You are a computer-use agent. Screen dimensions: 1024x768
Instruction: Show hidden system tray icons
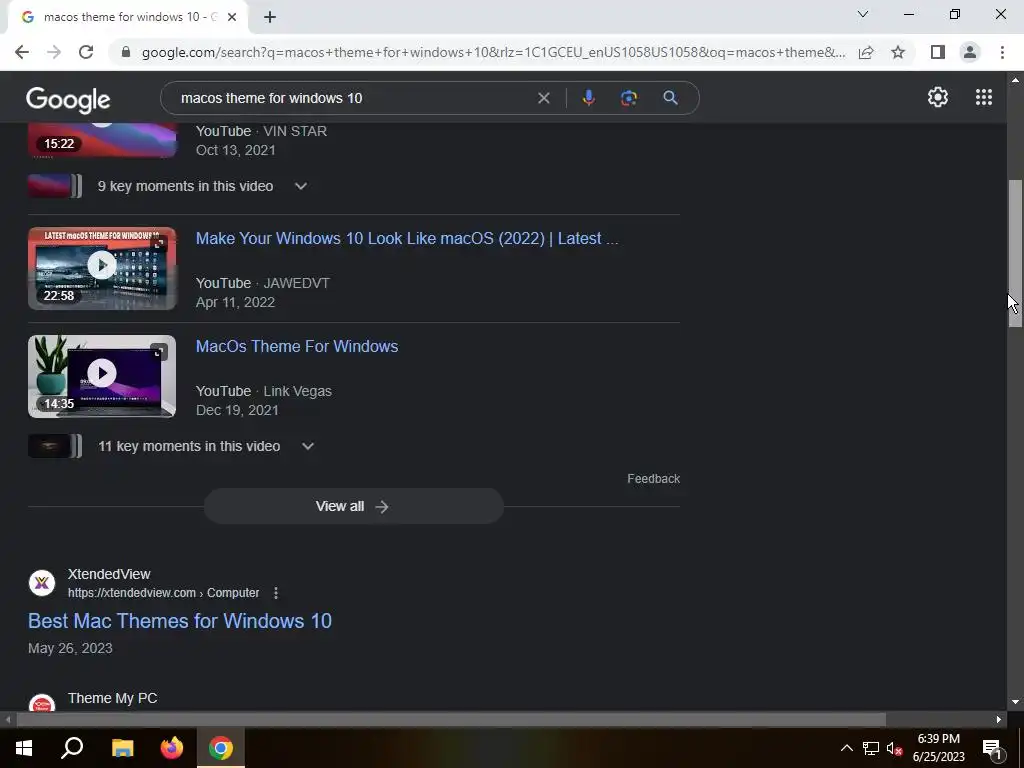pos(846,748)
